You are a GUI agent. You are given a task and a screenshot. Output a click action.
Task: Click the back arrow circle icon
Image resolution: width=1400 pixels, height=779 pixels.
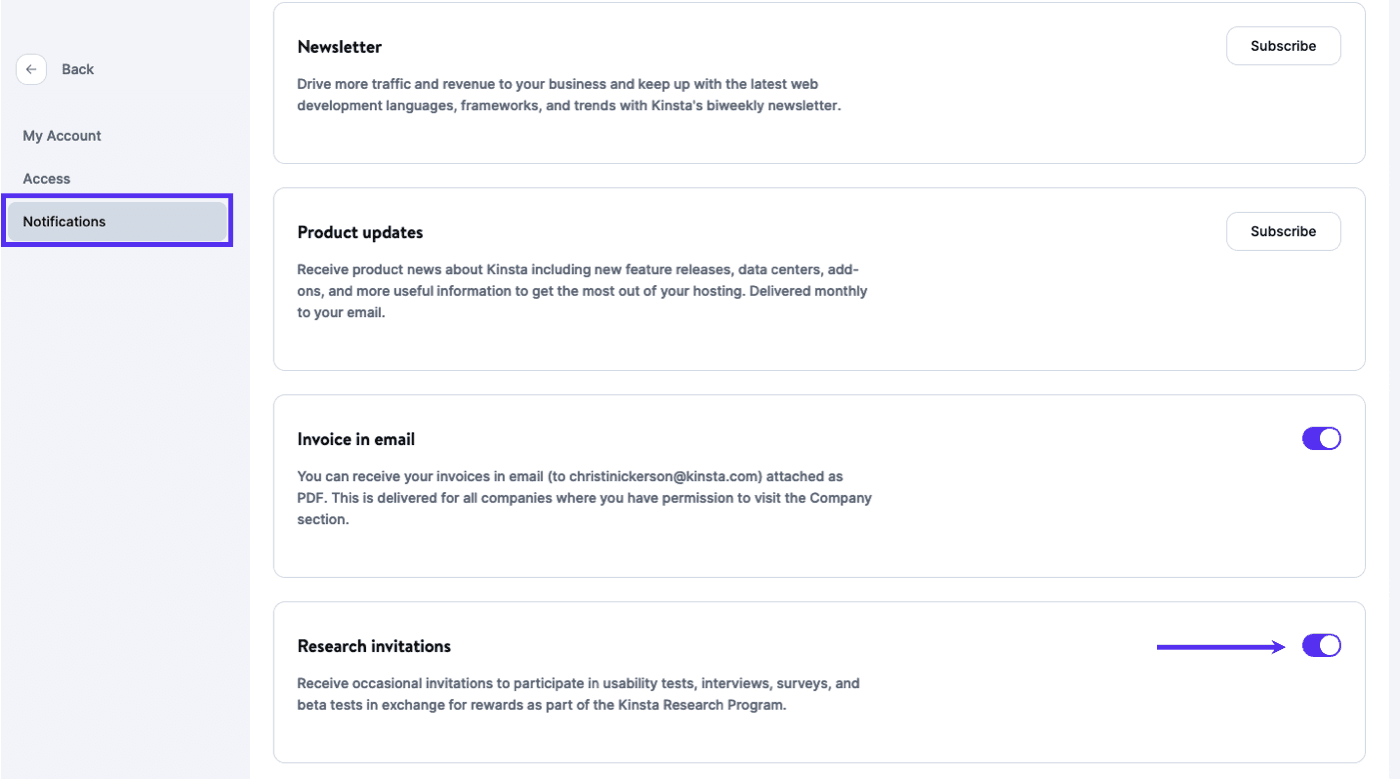31,69
